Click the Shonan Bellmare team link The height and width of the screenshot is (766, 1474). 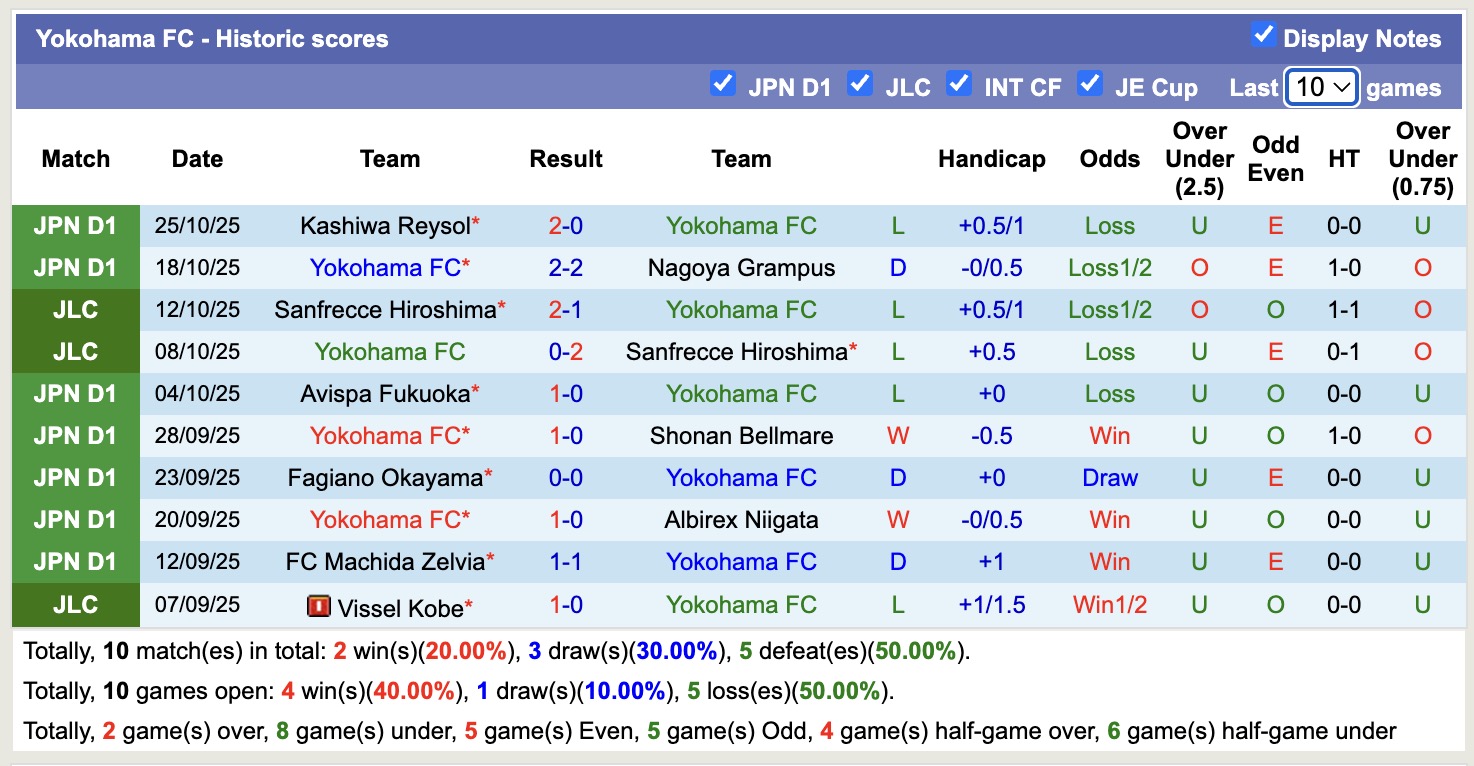point(741,435)
